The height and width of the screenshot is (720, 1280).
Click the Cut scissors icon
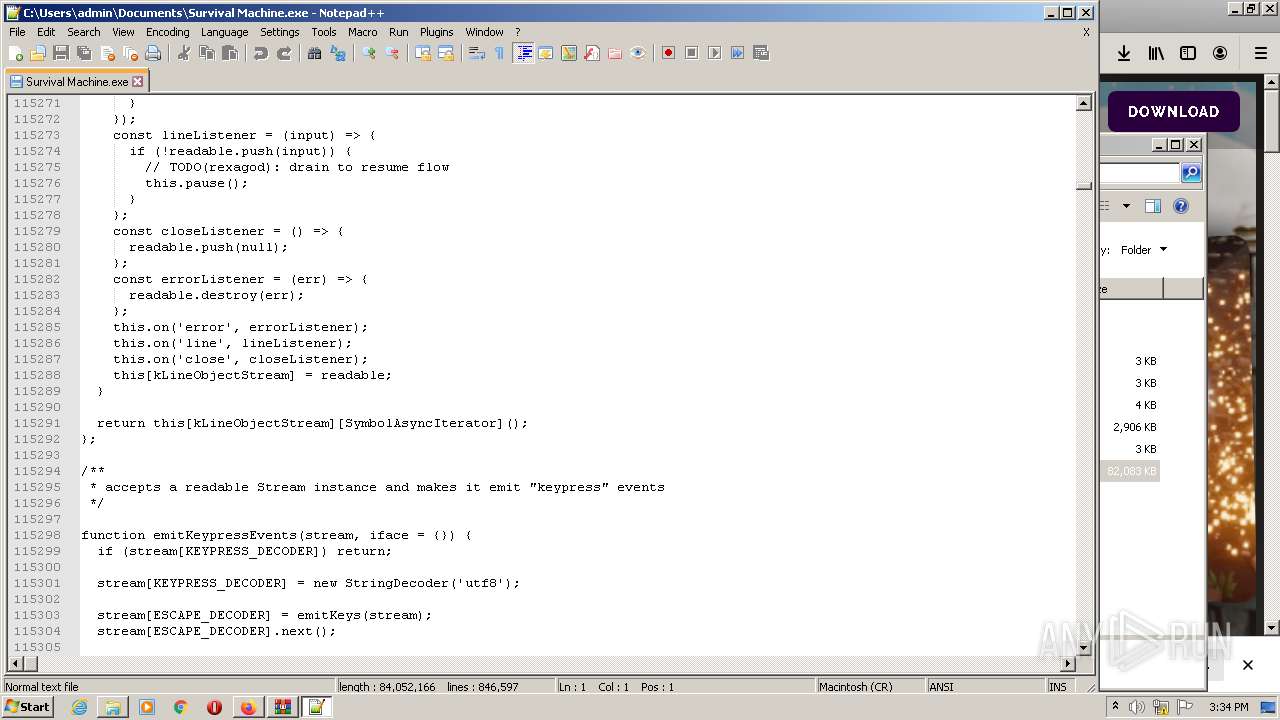pyautogui.click(x=184, y=53)
